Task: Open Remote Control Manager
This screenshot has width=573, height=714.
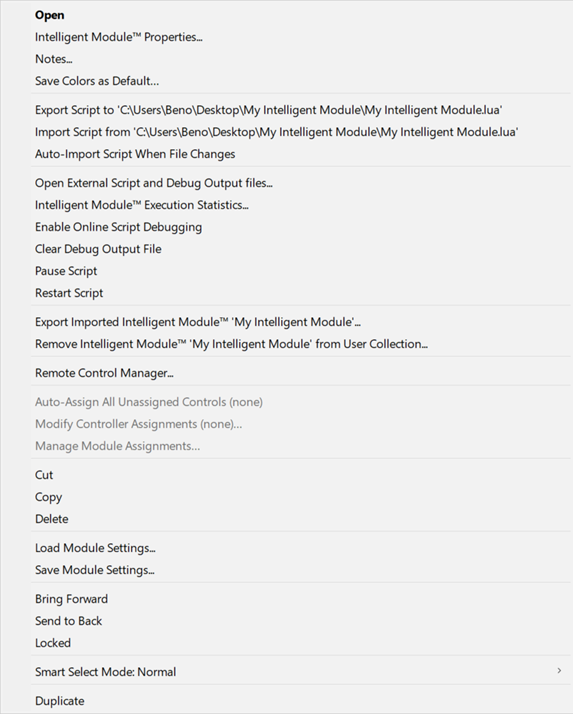Action: 104,373
